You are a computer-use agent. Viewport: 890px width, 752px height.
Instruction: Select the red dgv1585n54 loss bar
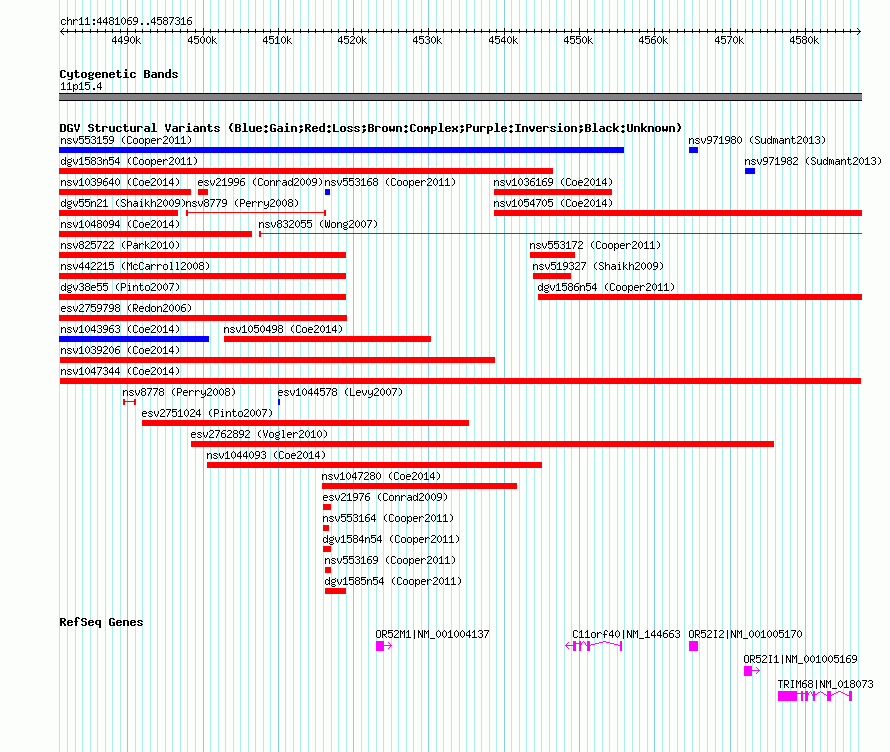pos(335,591)
